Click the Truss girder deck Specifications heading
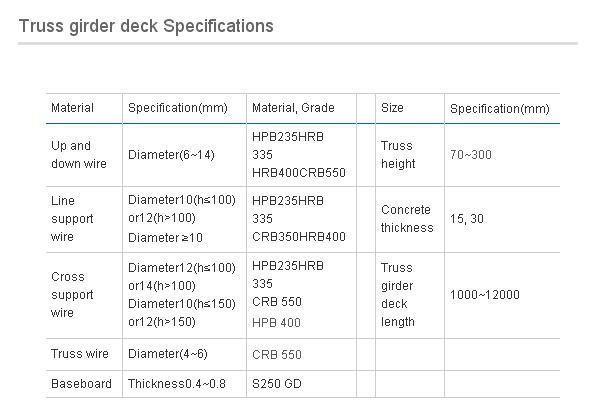Image resolution: width=608 pixels, height=409 pixels. pyautogui.click(x=146, y=26)
